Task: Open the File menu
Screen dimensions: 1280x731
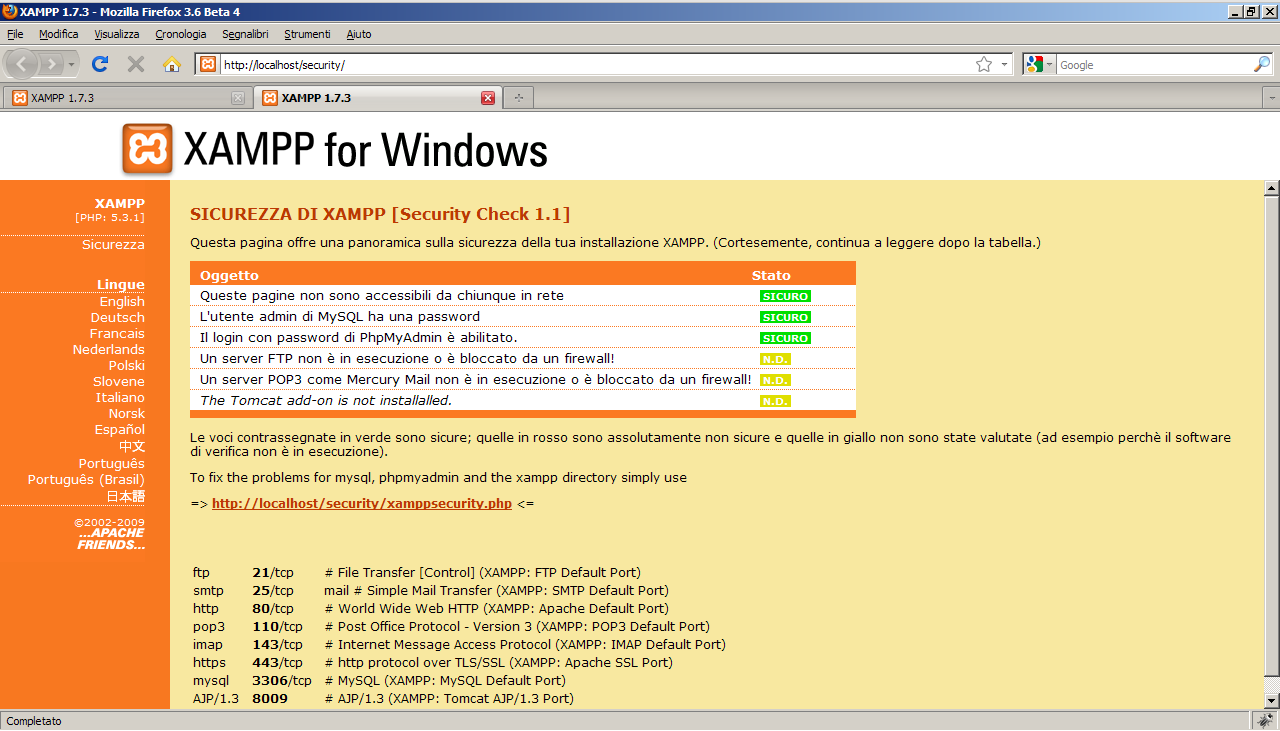Action: click(x=15, y=34)
